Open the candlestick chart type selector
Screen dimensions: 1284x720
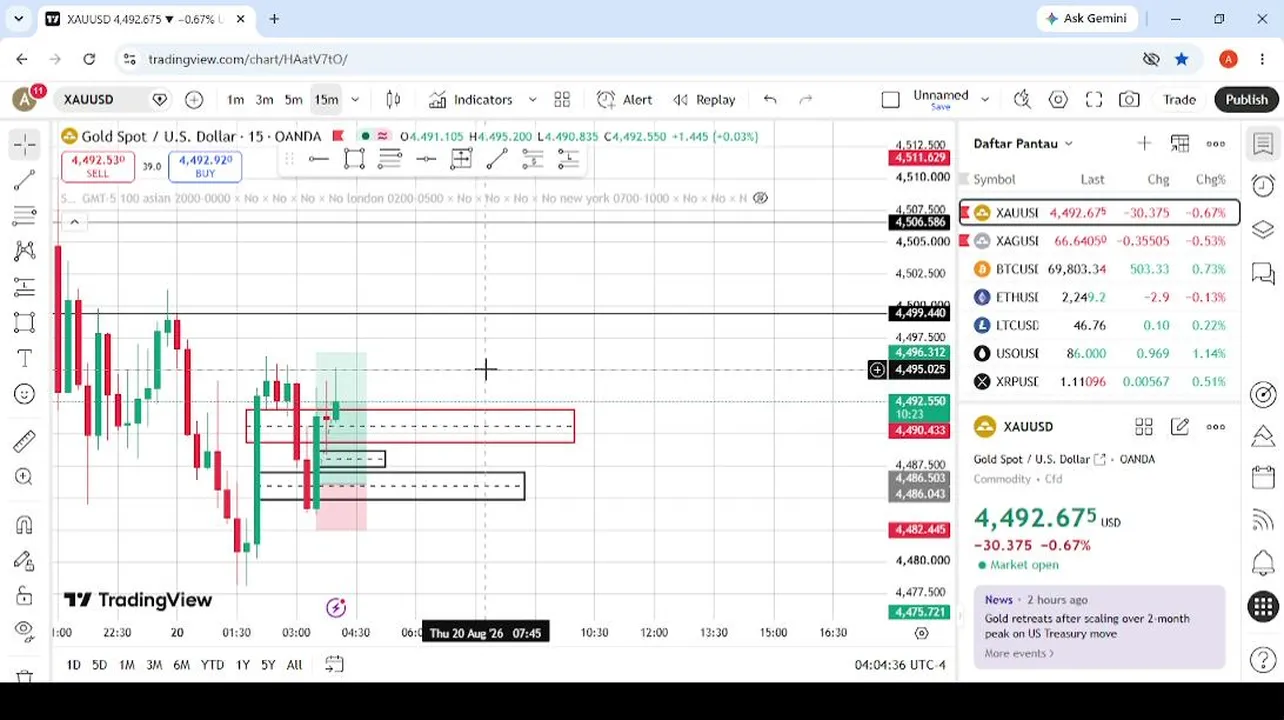[x=393, y=99]
